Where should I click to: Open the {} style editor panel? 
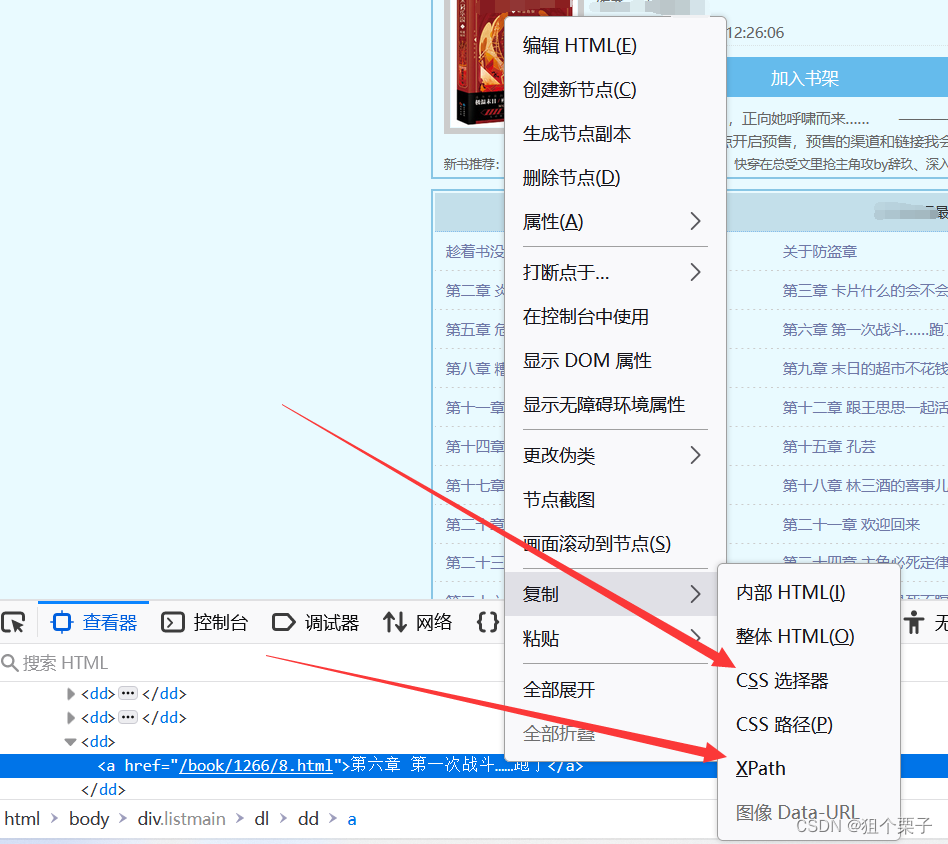487,621
